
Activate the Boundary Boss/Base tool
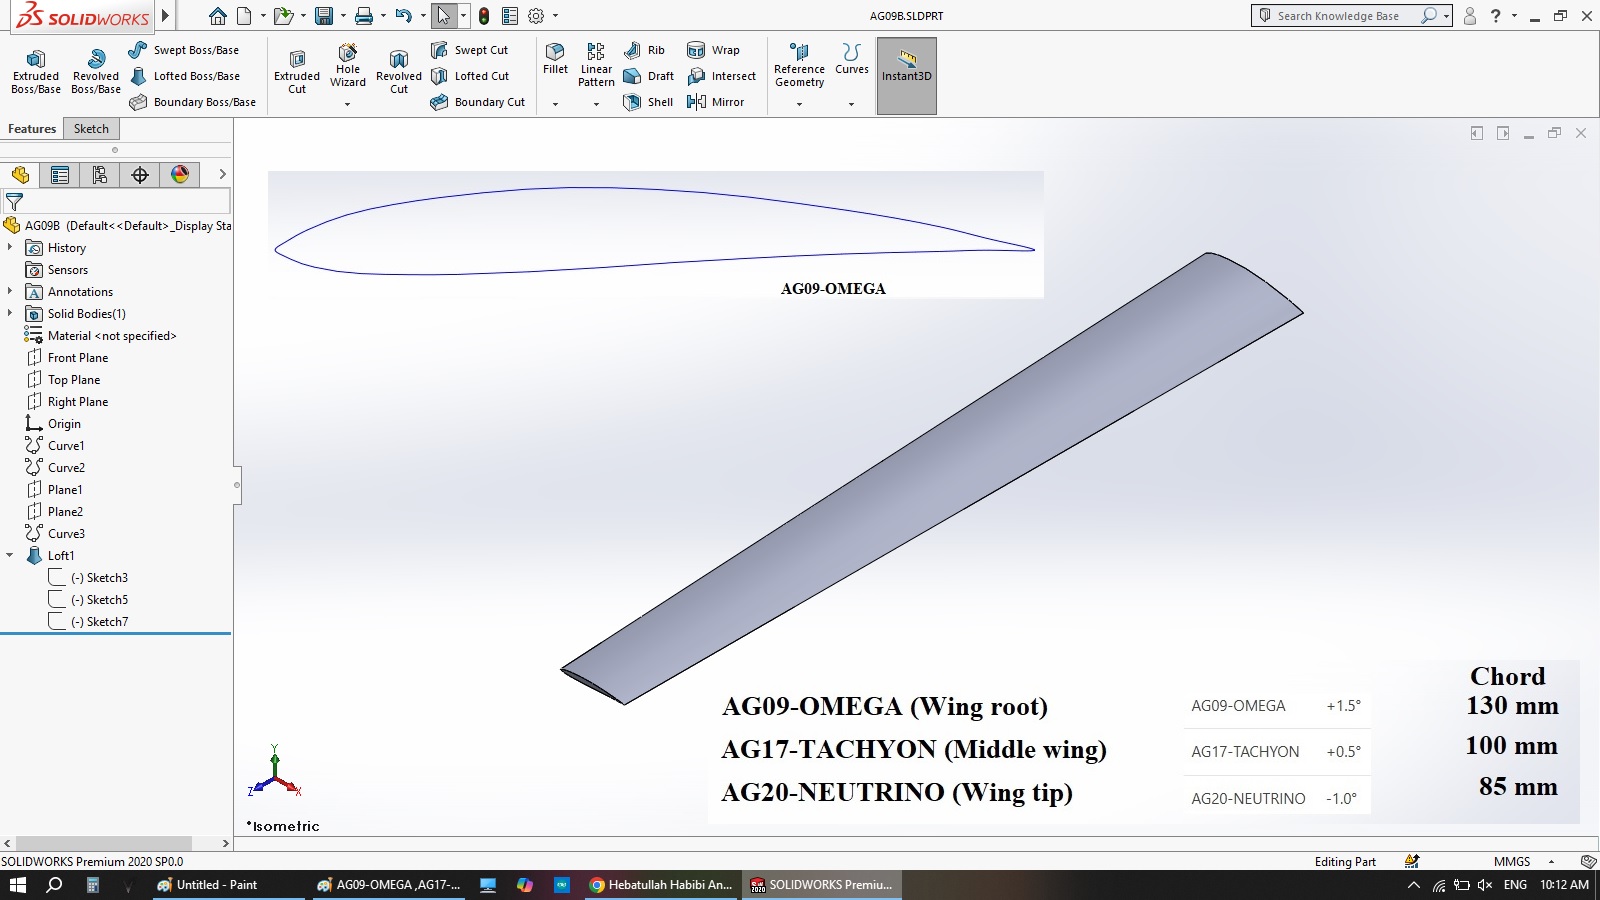192,102
